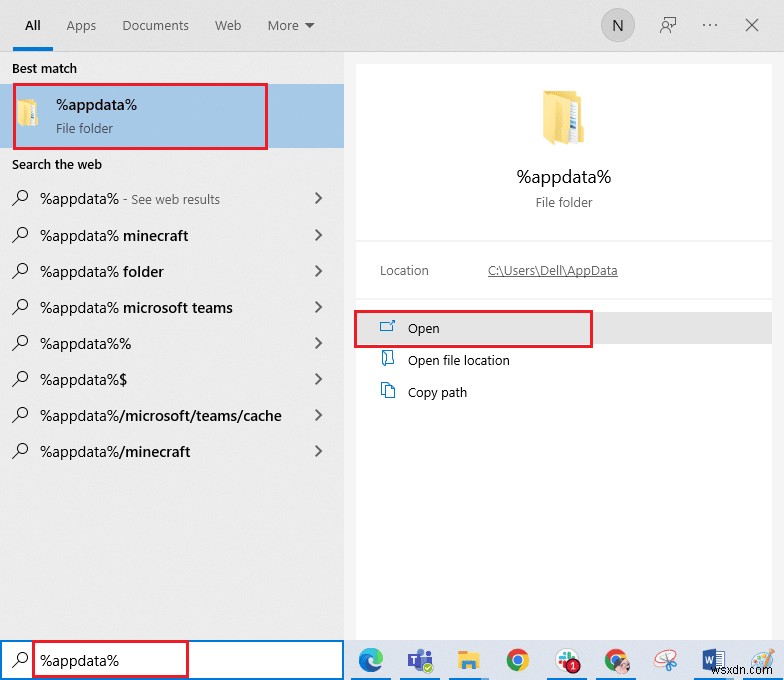This screenshot has height=680, width=784.
Task: Expand arrow next to '%appdata%/microsoft/teams/cache'
Action: (x=318, y=415)
